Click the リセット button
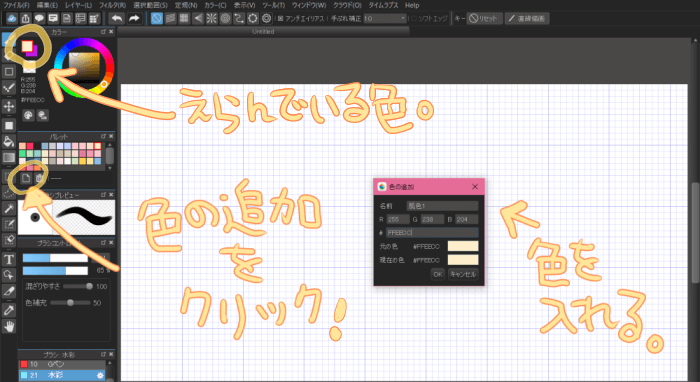Viewport: 700px width, 382px height. (x=484, y=19)
